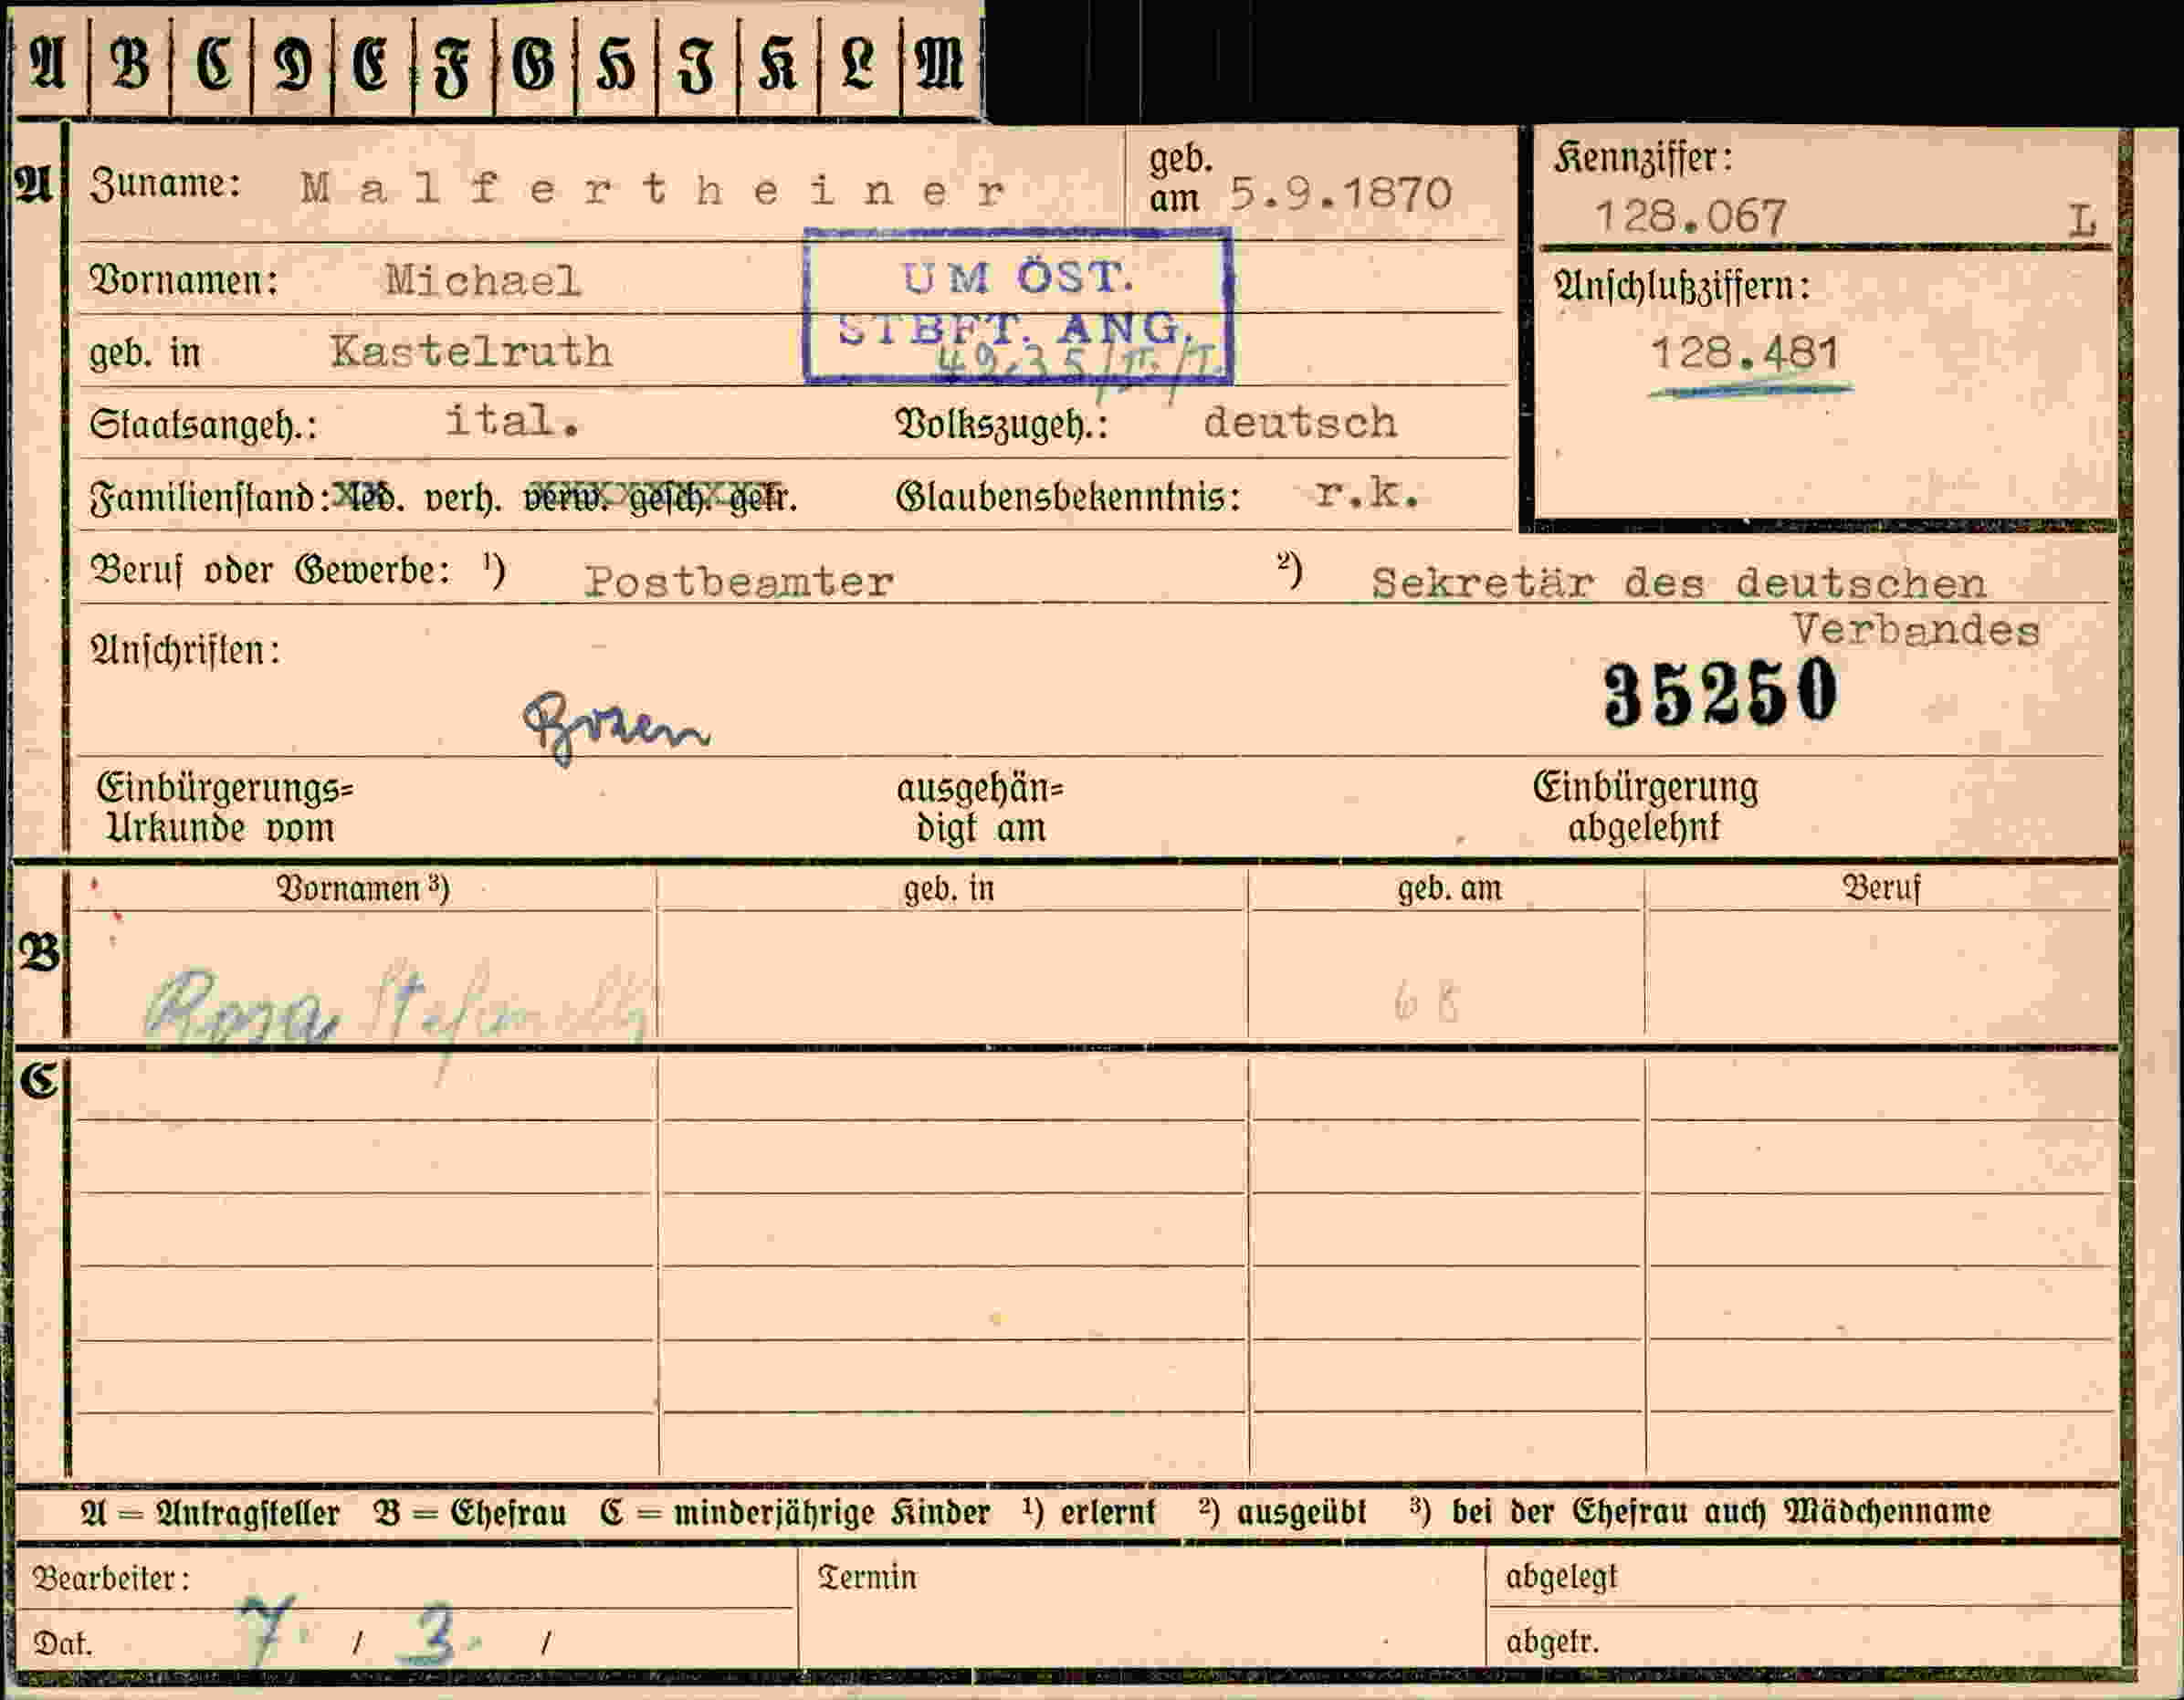Click the Staatsangeh. label
This screenshot has width=2184, height=1700.
click(203, 425)
